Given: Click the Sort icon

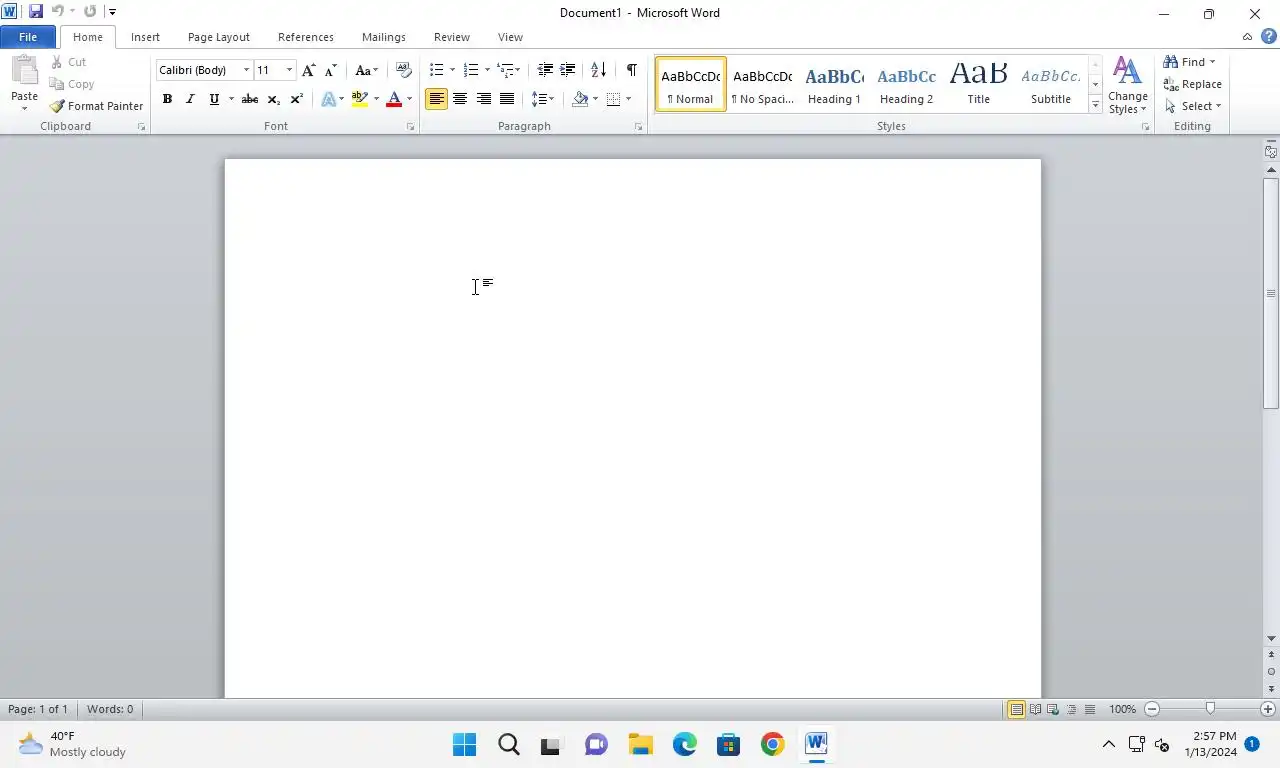Looking at the screenshot, I should tap(598, 70).
